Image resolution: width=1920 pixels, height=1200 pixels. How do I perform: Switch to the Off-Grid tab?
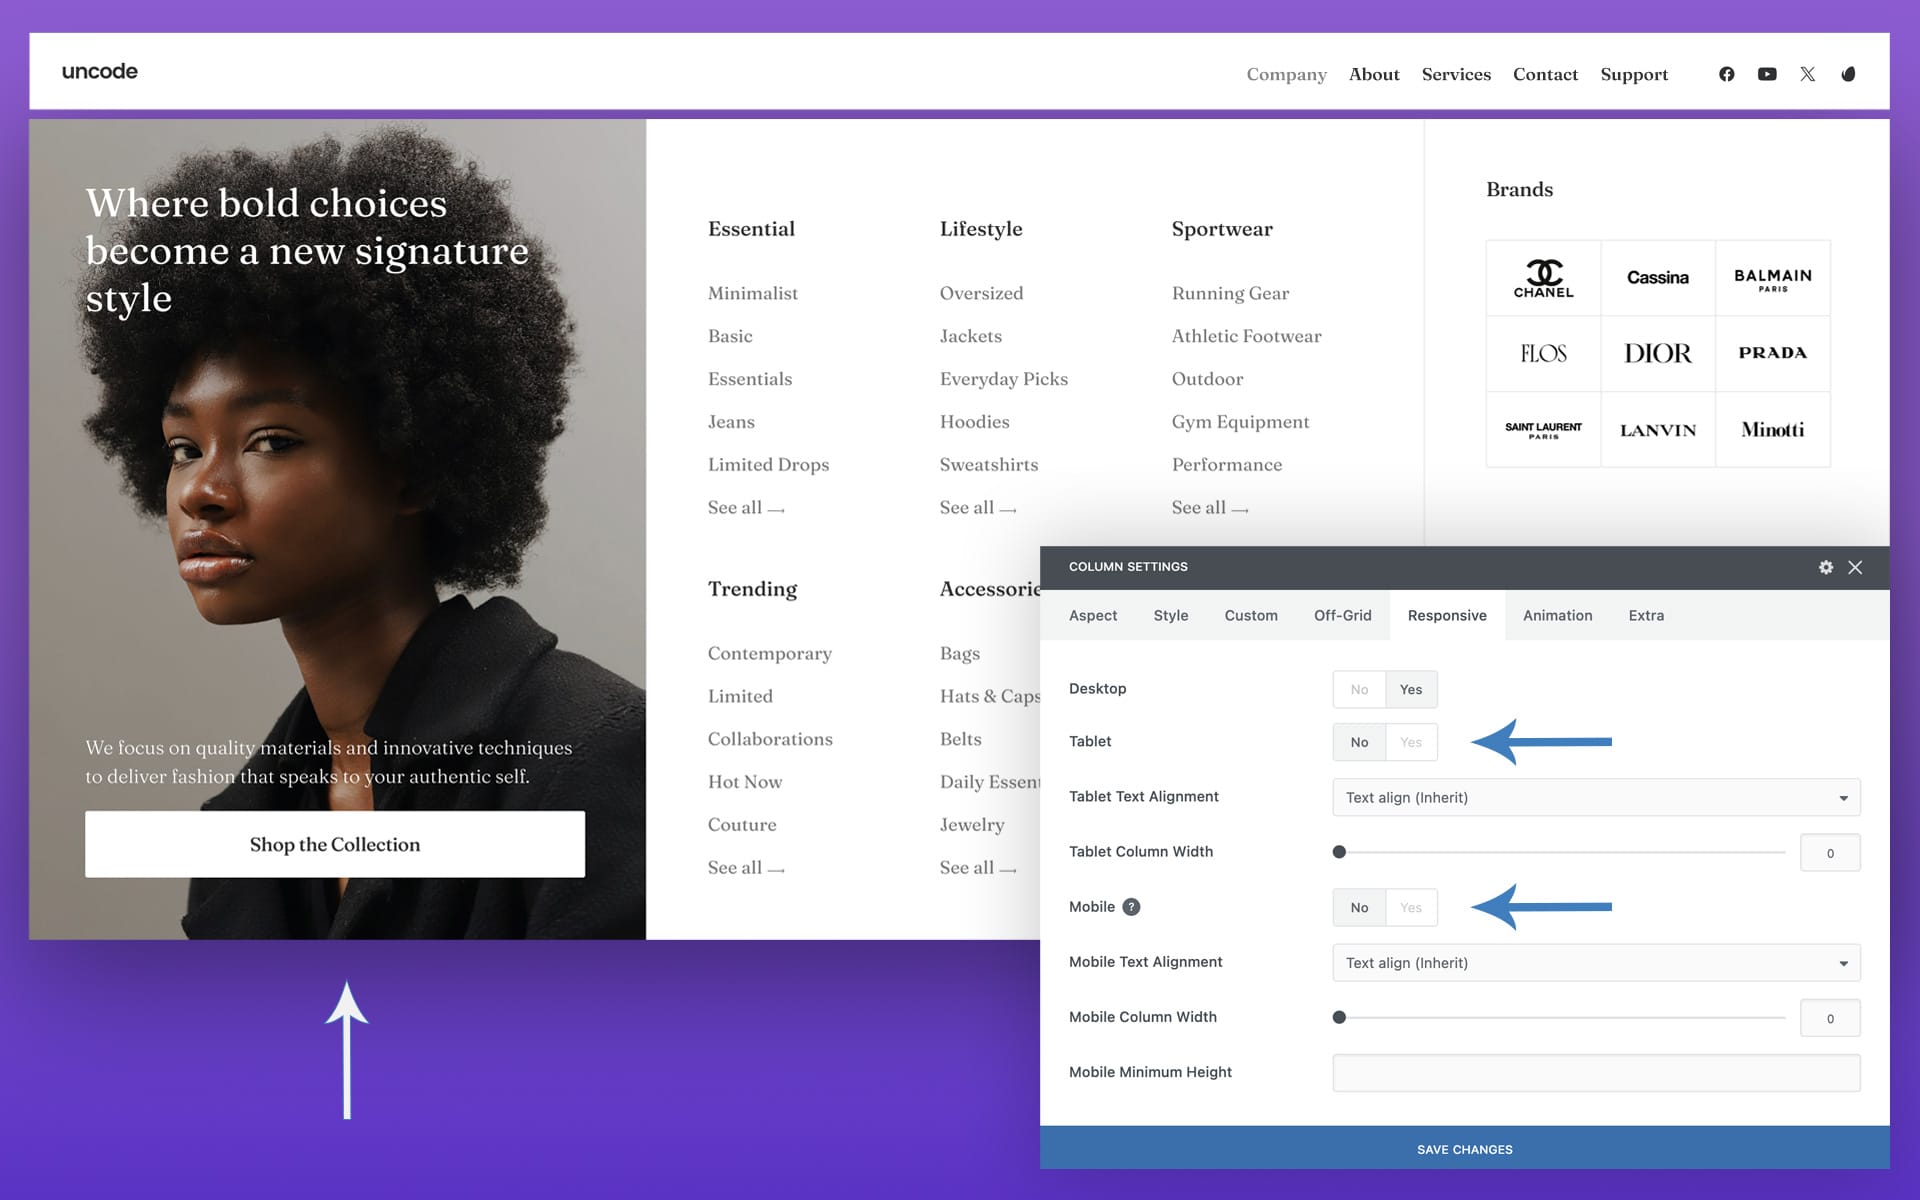pyautogui.click(x=1342, y=615)
